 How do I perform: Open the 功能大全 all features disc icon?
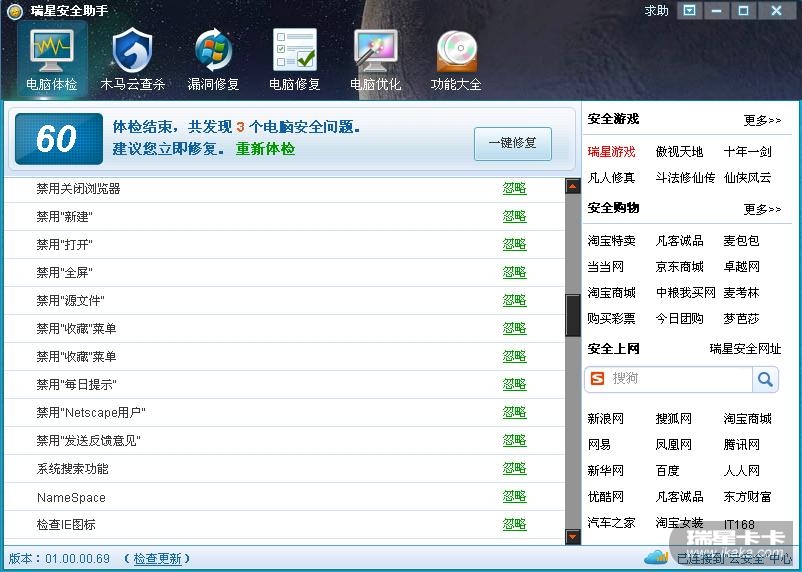[457, 50]
